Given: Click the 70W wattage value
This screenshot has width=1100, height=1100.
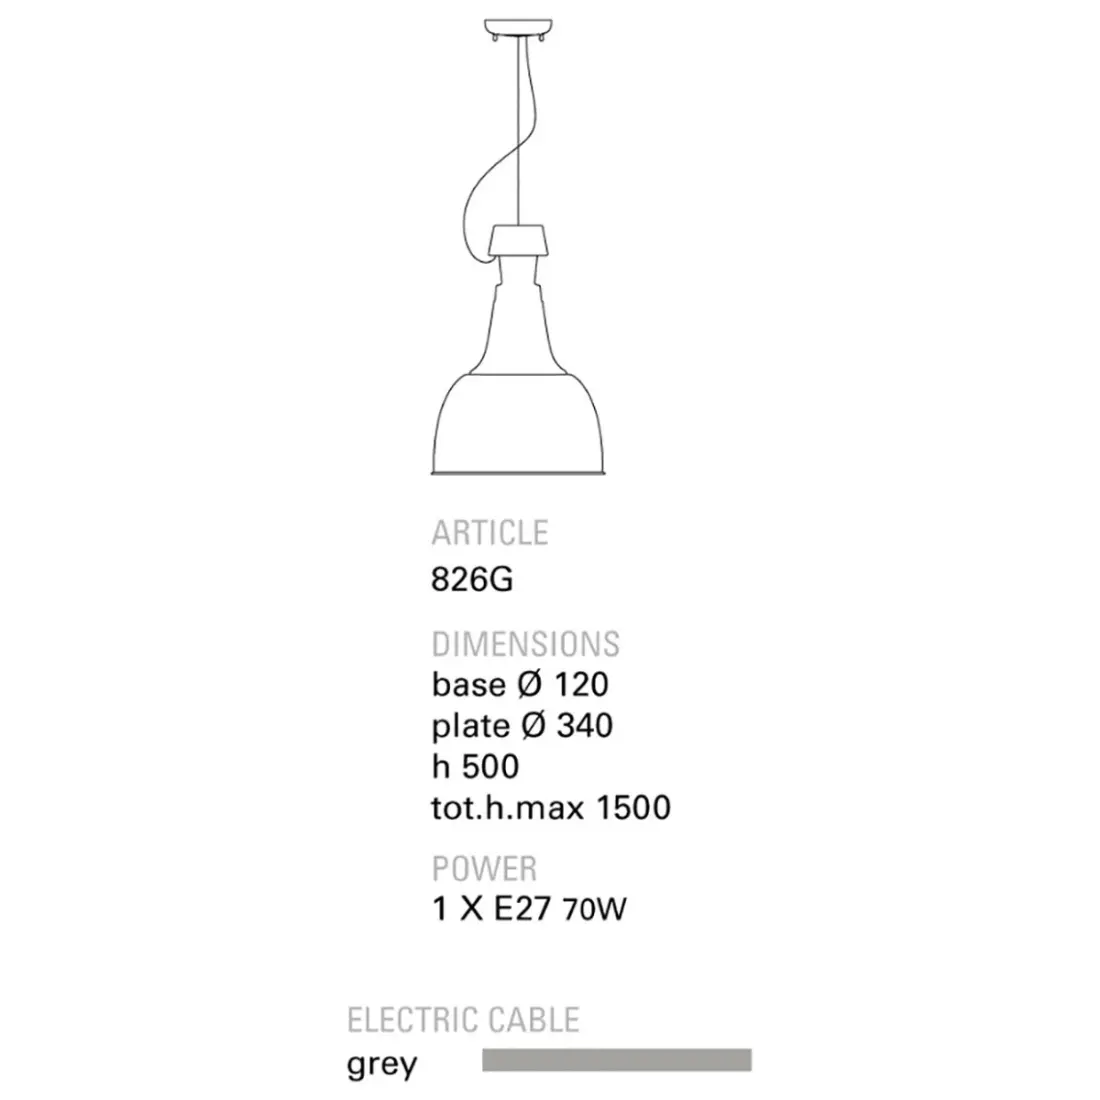Looking at the screenshot, I should pos(595,911).
